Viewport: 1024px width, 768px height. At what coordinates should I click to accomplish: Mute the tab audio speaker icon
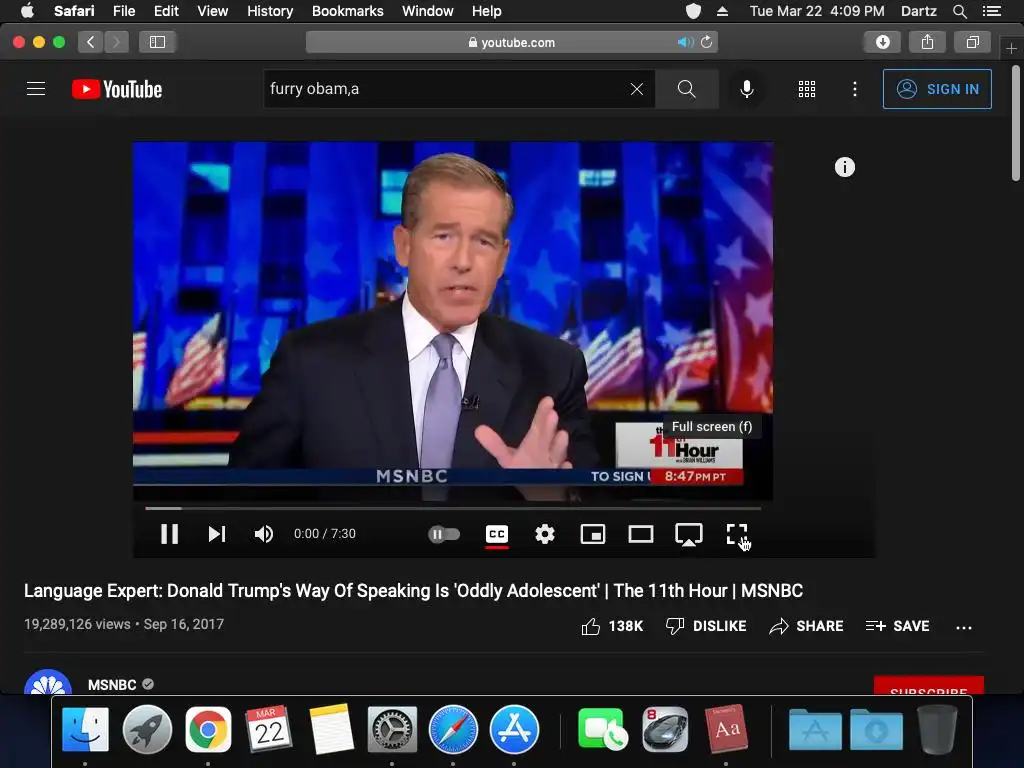(685, 42)
